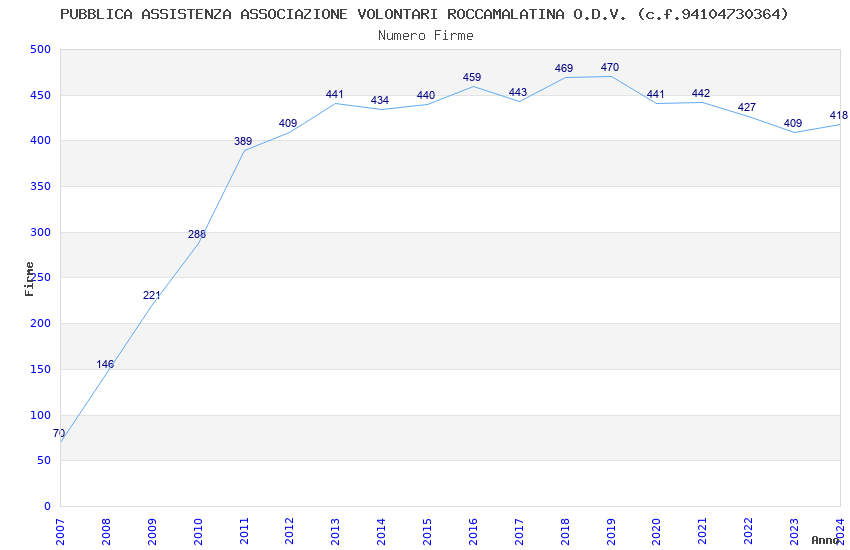Click the x-axis year 2019
The height and width of the screenshot is (550, 850).
611,532
